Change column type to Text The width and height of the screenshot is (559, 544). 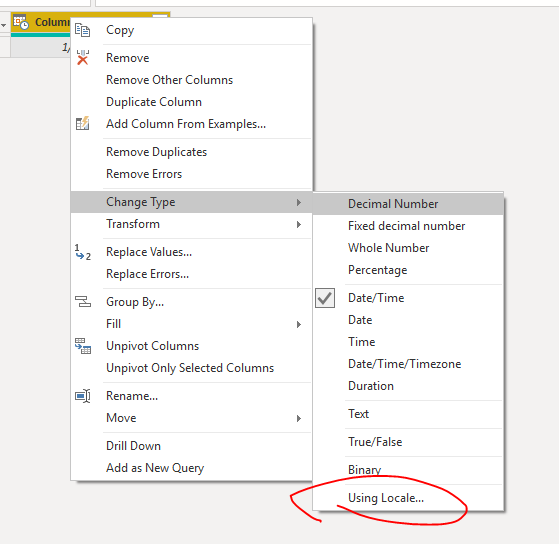(408, 414)
